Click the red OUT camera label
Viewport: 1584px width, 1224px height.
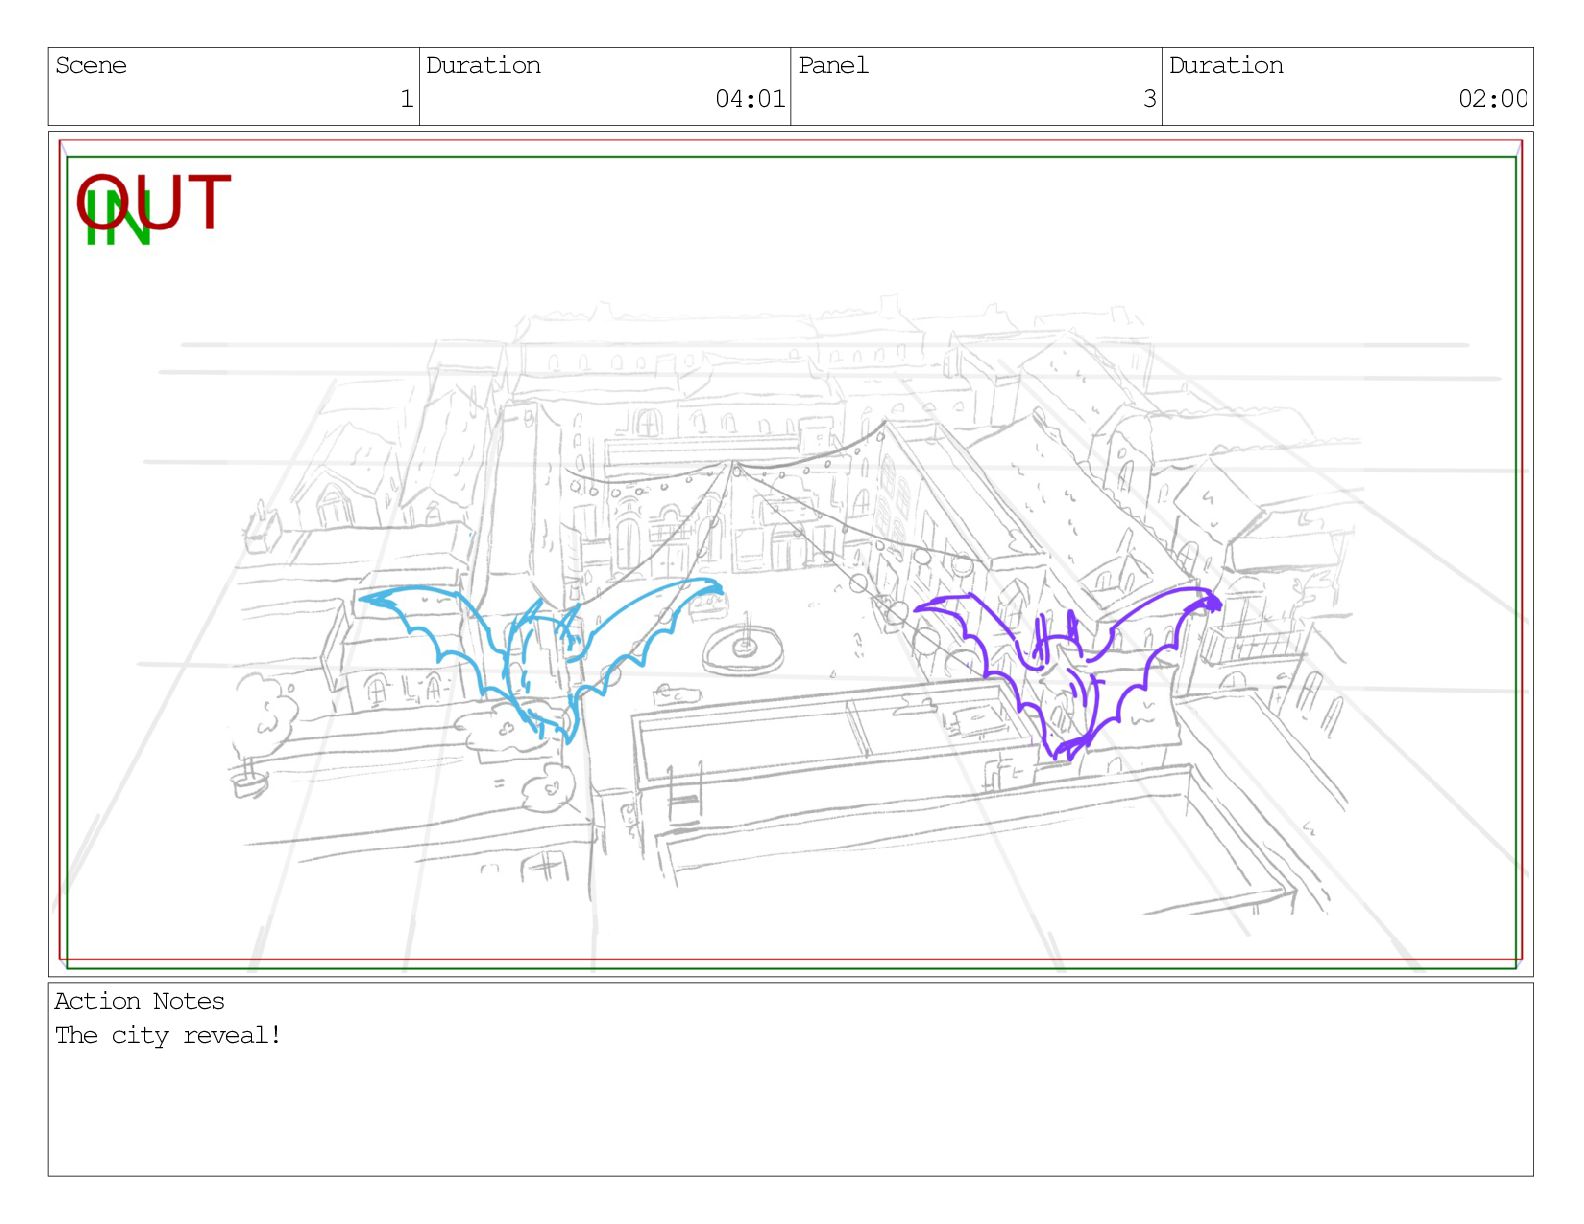[x=154, y=202]
